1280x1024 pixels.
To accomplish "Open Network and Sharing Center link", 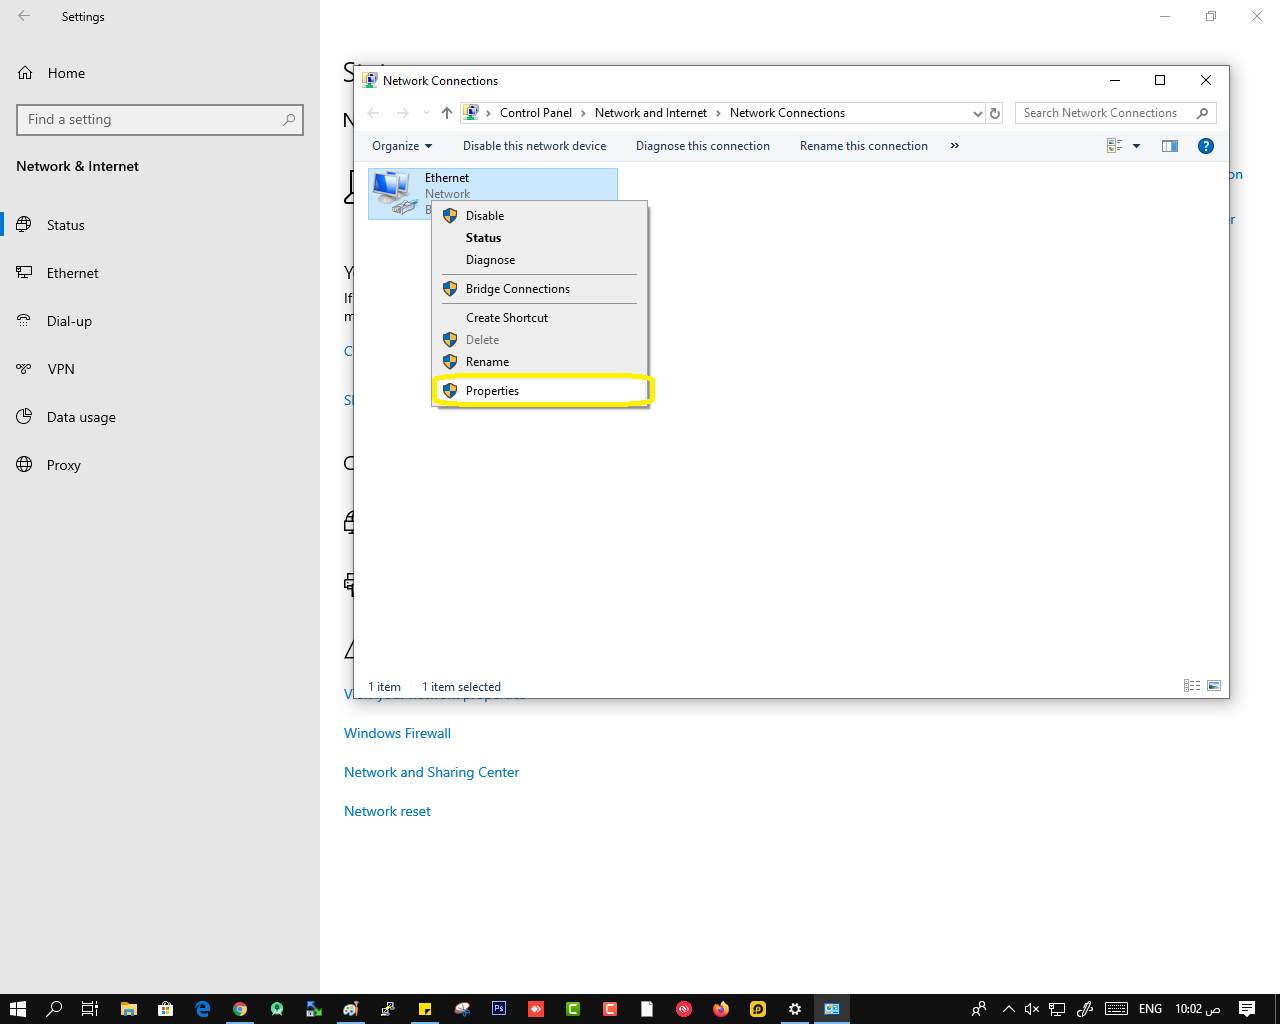I will 431,772.
